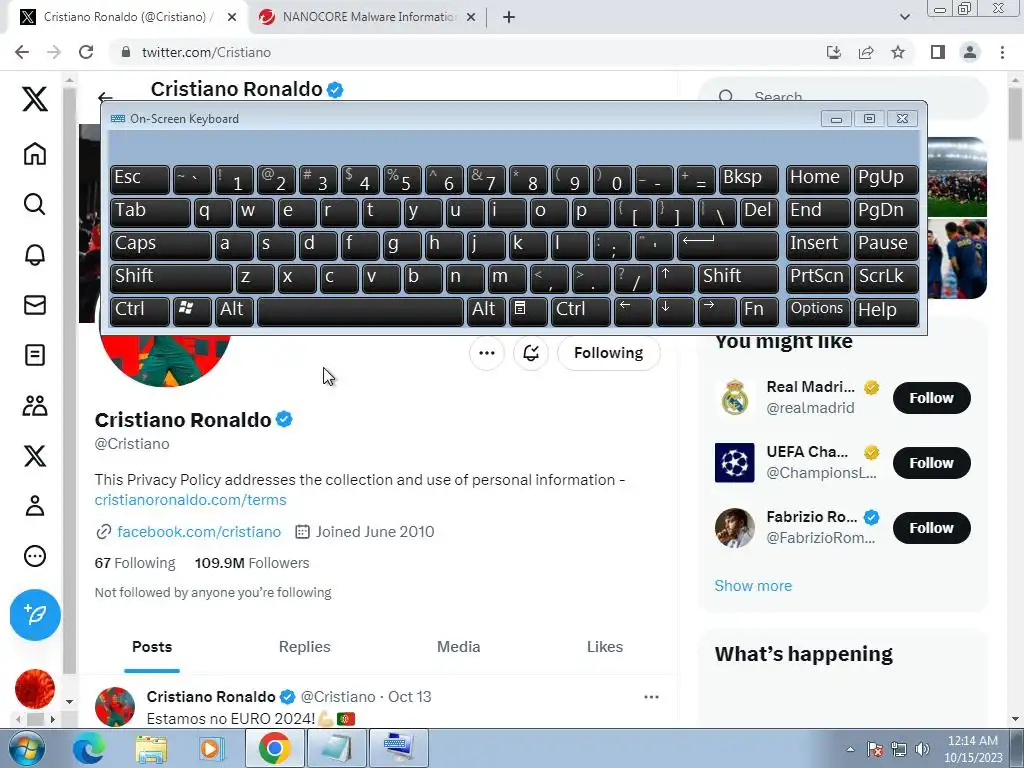Select the Likes tab
This screenshot has height=768, width=1024.
(605, 647)
